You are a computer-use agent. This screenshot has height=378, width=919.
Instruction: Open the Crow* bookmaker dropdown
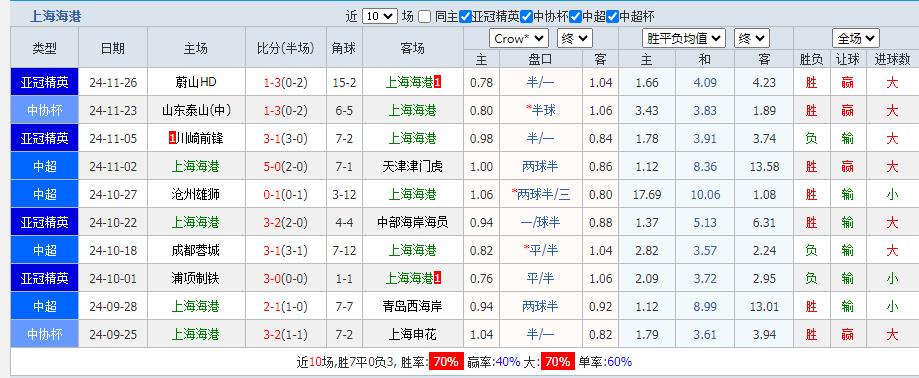tap(519, 39)
